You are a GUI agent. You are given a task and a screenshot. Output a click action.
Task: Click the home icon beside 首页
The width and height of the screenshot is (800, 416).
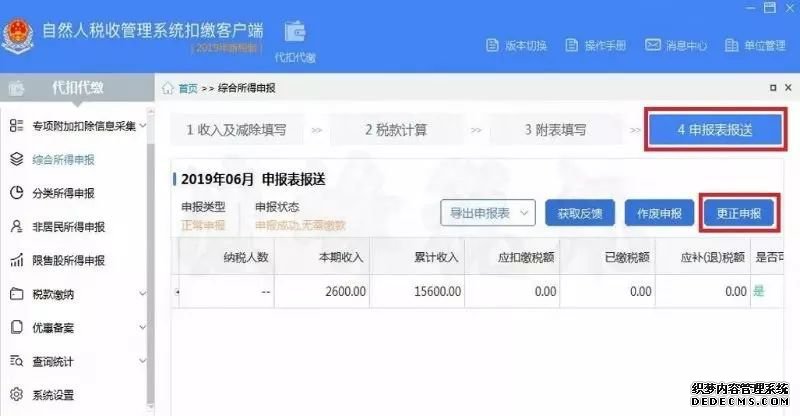coord(168,88)
